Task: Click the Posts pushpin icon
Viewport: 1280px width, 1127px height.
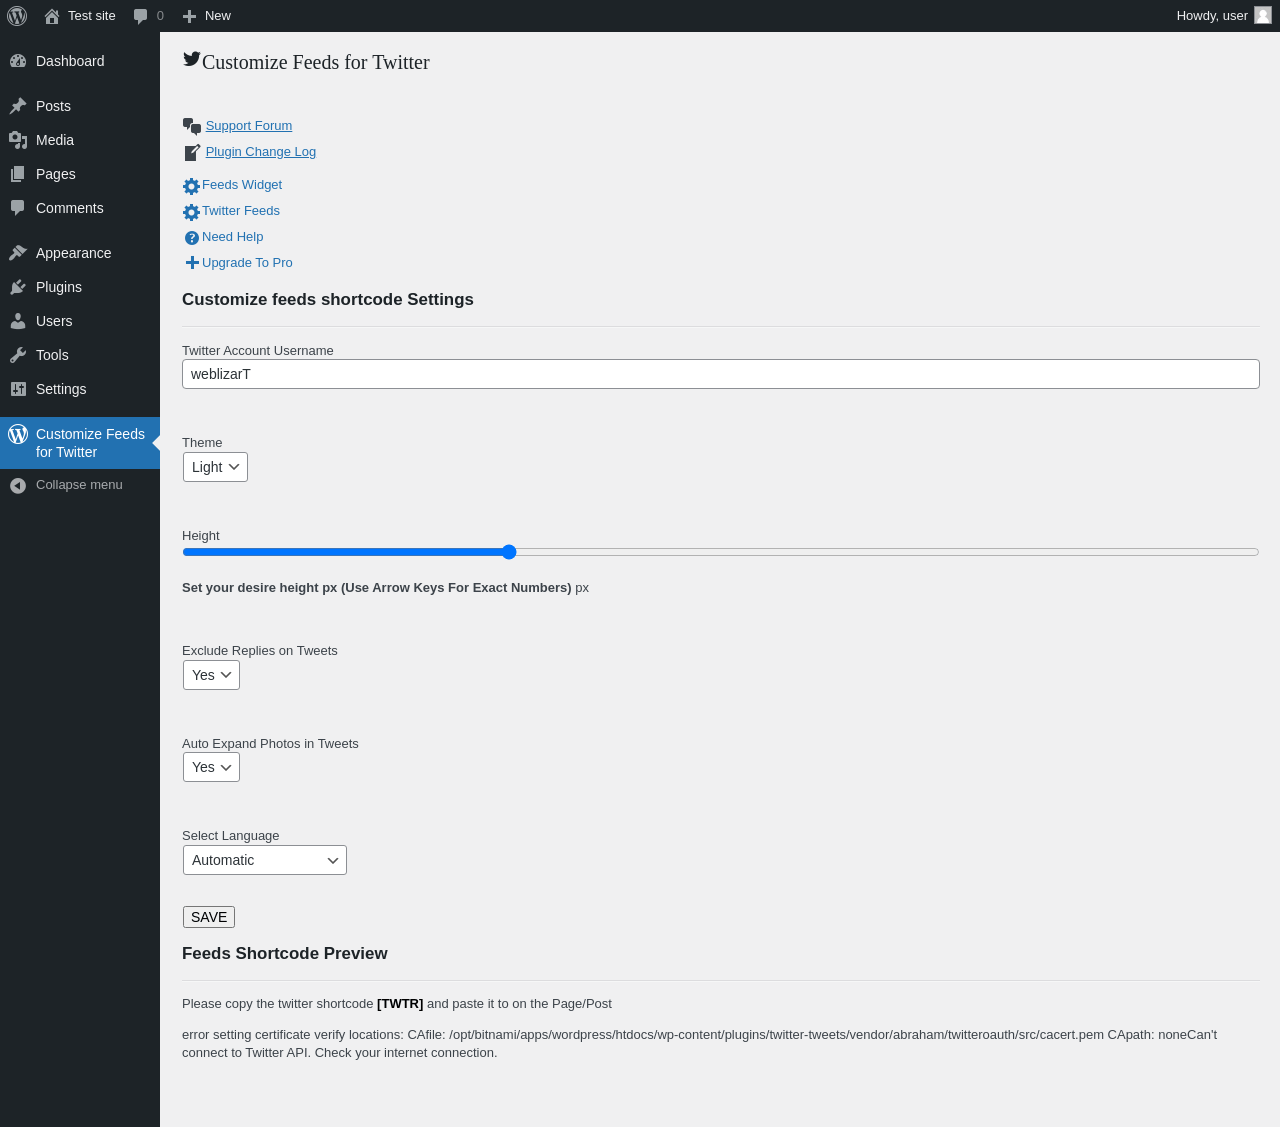Action: pyautogui.click(x=18, y=106)
